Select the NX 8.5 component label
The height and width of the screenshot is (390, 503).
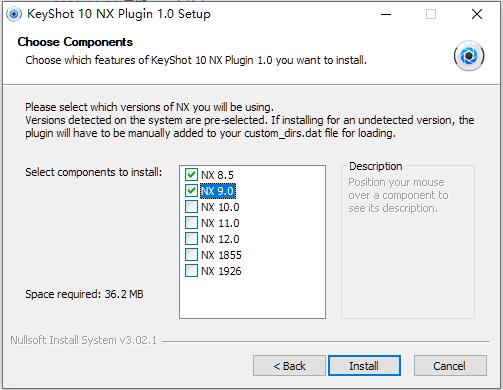click(217, 175)
